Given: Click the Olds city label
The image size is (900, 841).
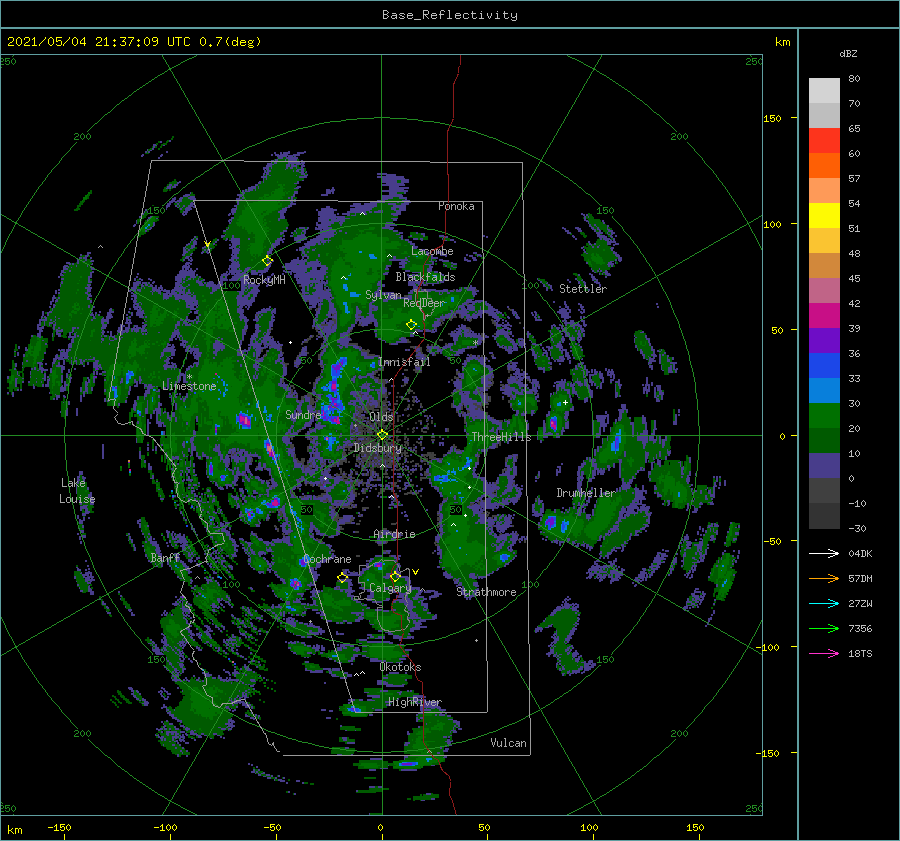Looking at the screenshot, I should point(381,417).
